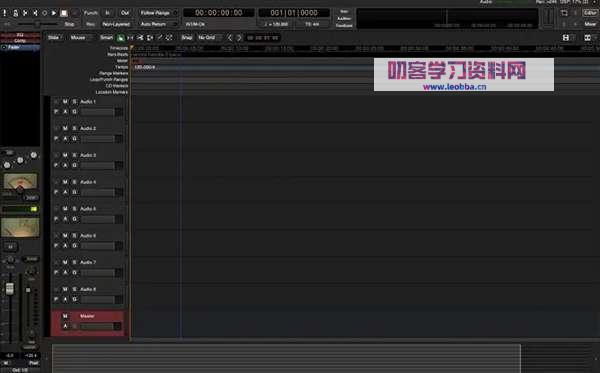Click the Timecode ruler label
Viewport: 600px width, 373px height.
tap(119, 48)
